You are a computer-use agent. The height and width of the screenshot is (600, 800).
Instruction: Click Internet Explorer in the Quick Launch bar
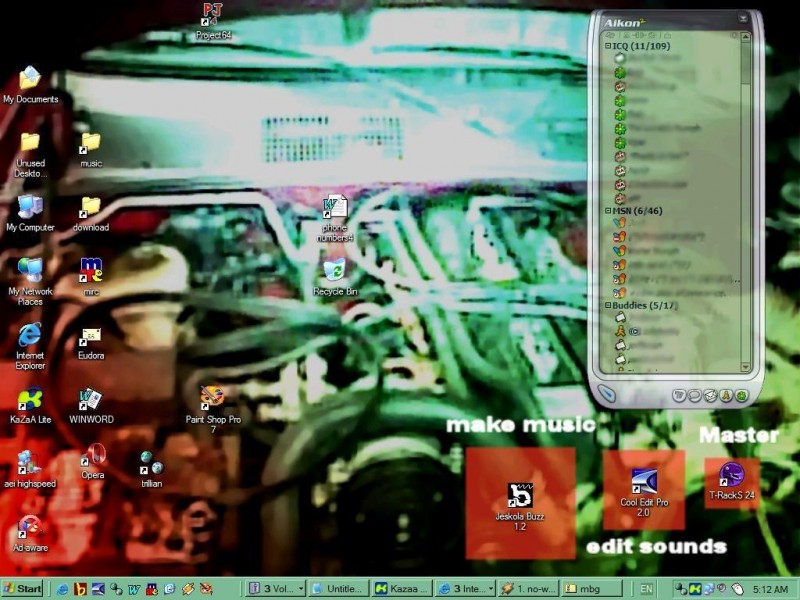tap(62, 589)
